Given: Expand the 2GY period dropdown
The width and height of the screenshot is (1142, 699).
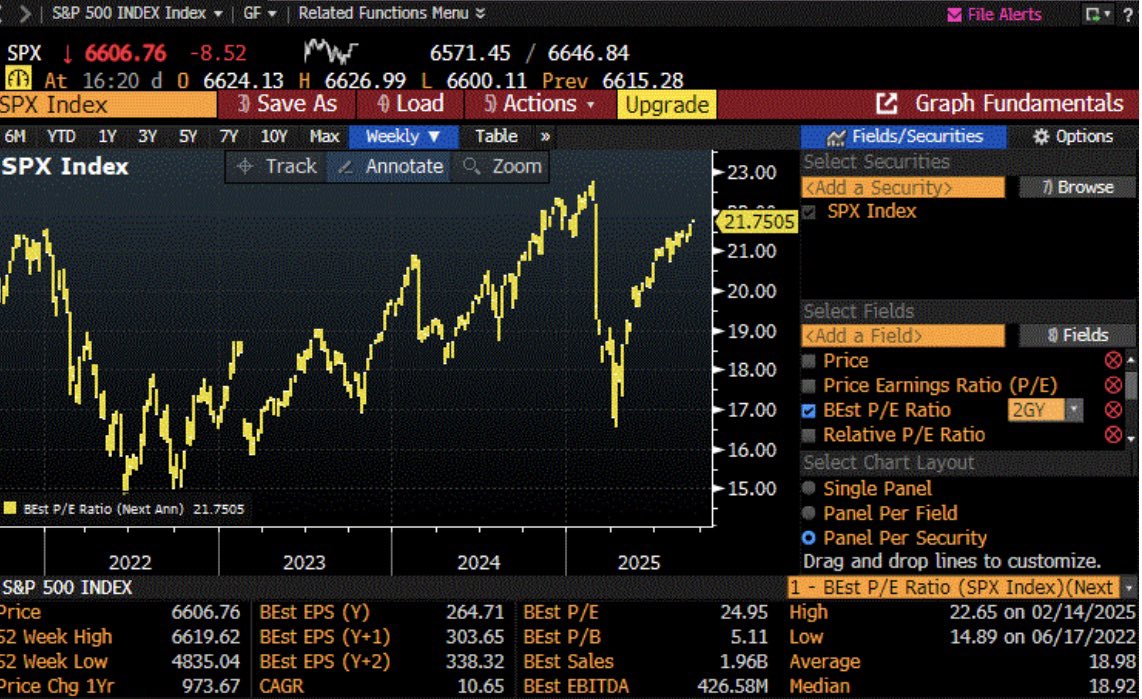Looking at the screenshot, I should tap(1073, 410).
